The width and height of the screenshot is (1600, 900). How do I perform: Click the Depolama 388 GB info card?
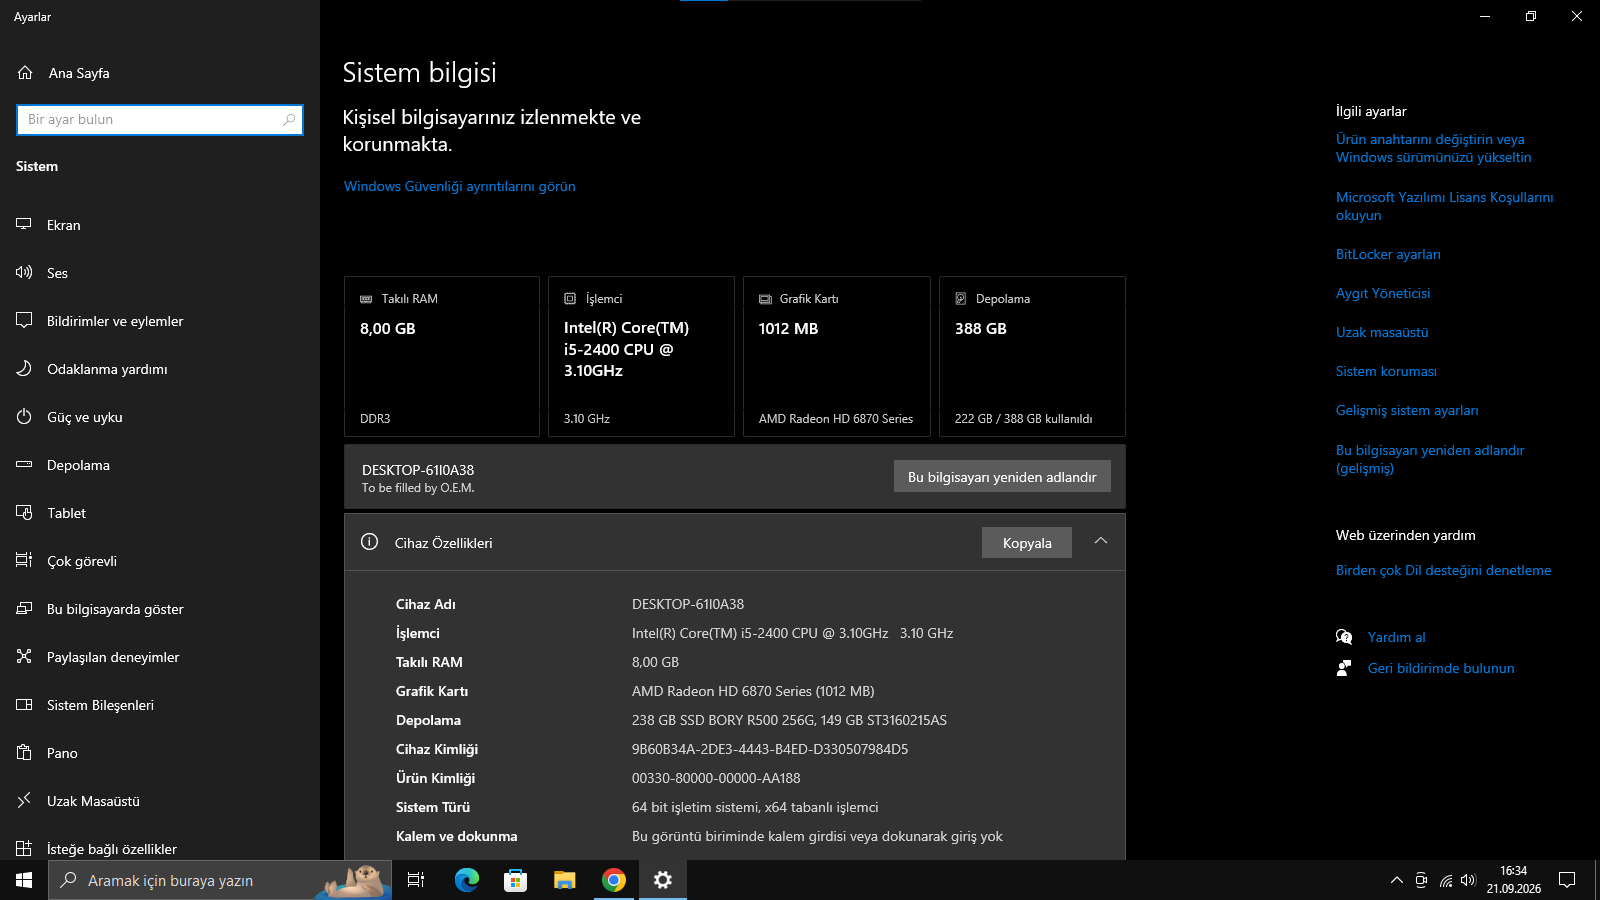1032,357
